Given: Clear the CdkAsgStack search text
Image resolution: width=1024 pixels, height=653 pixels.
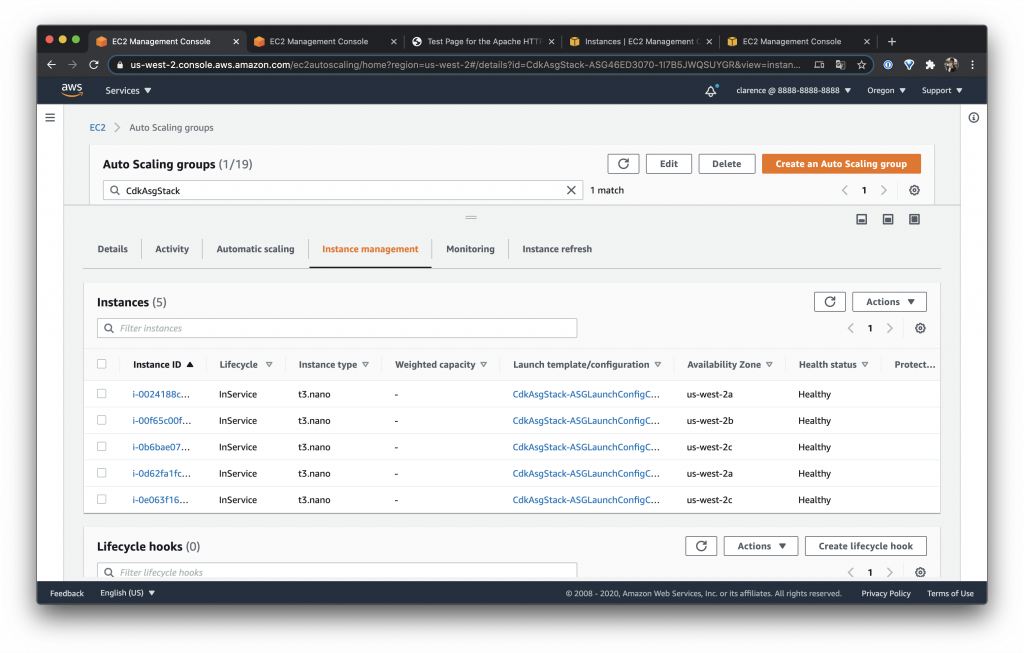Looking at the screenshot, I should (571, 190).
